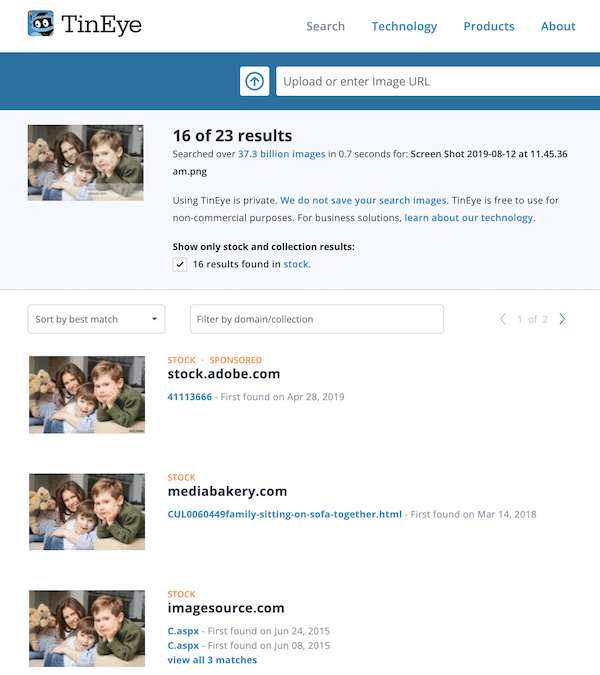Click 'view all 3 matches' link
Screen dimensions: 600x675
pyautogui.click(x=212, y=660)
